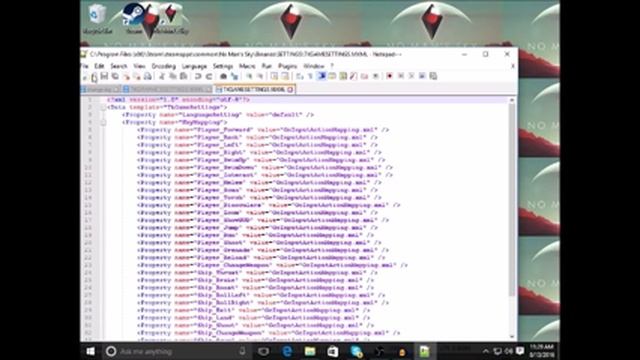The width and height of the screenshot is (640, 360).
Task: Open the Store from the taskbar
Action: (x=333, y=351)
